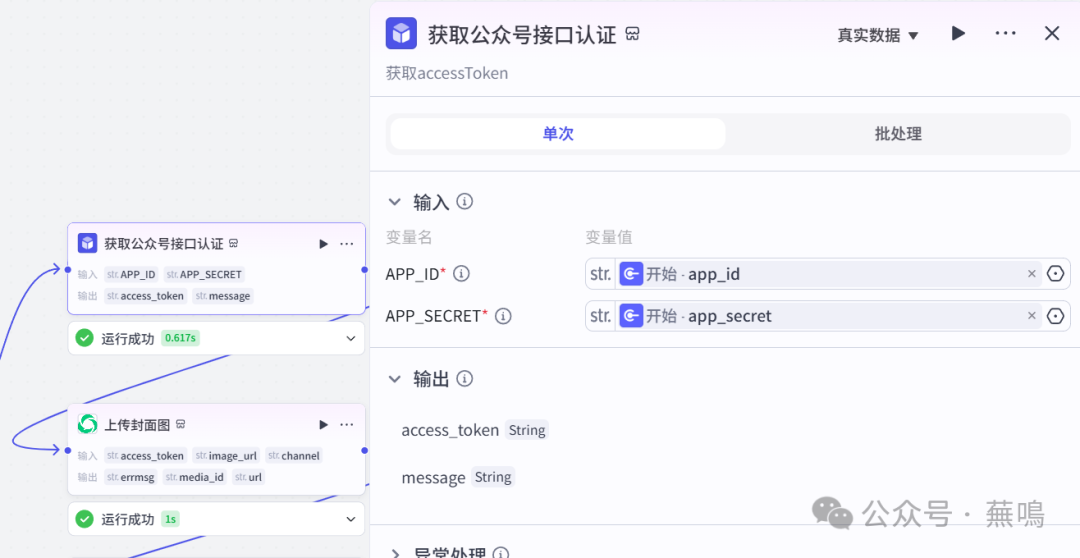Viewport: 1080px width, 558px height.
Task: Click the info icon next to APP_SECRET
Action: coord(503,316)
